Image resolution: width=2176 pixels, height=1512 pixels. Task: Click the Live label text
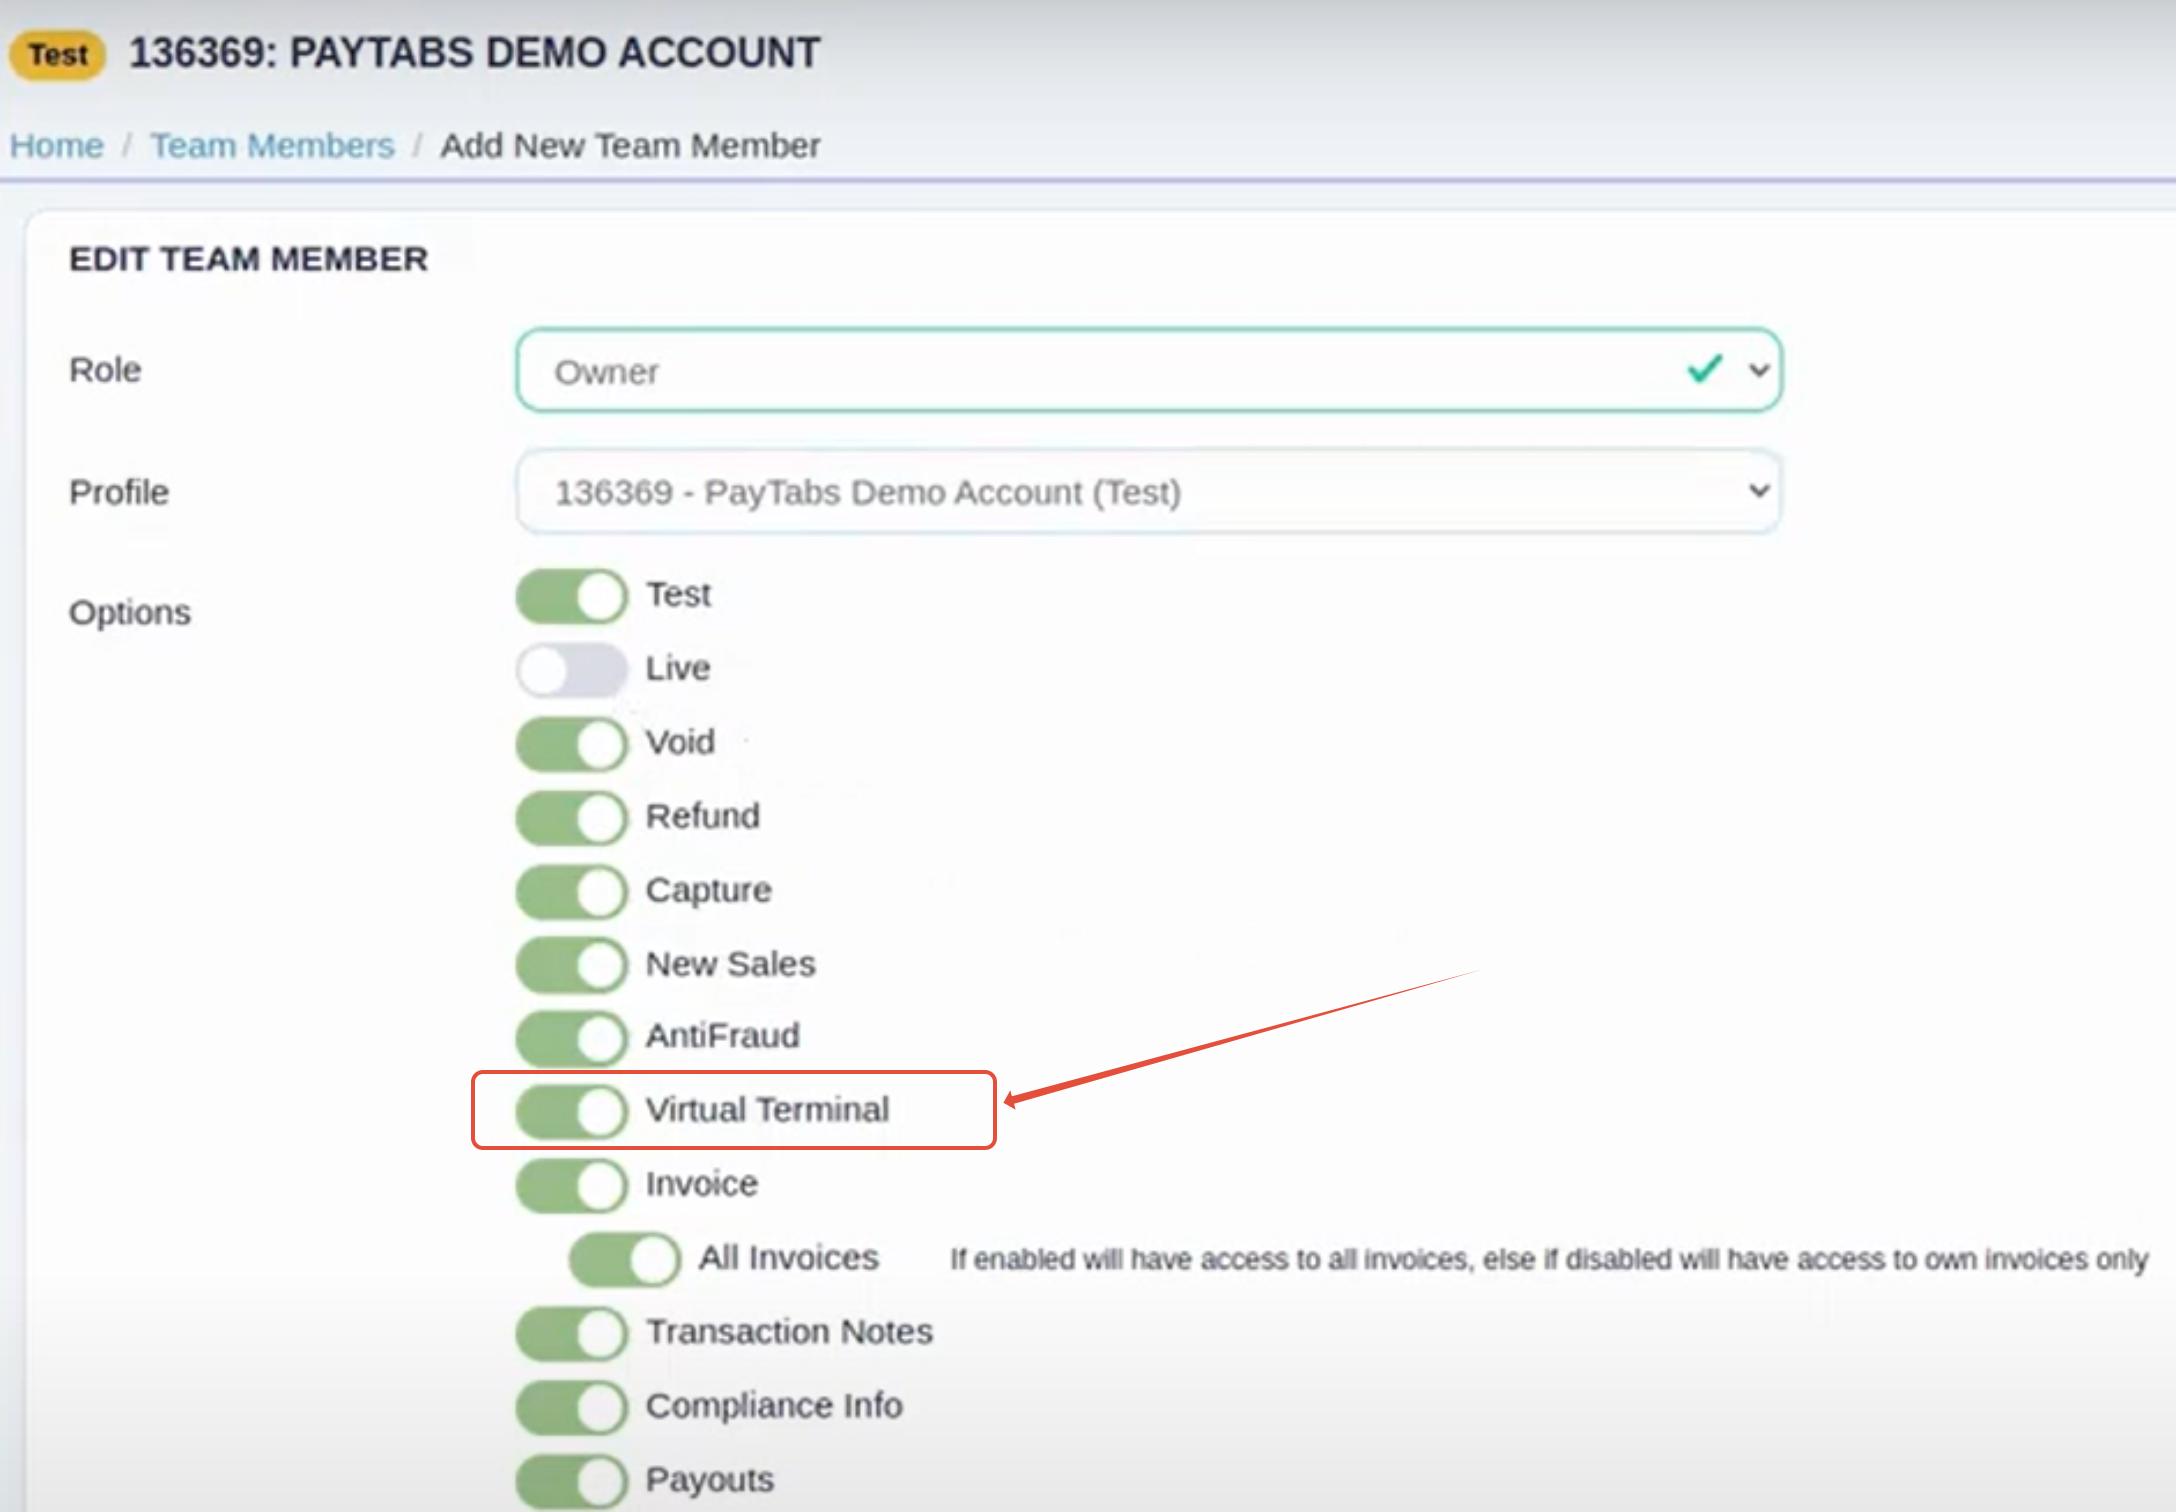click(678, 668)
